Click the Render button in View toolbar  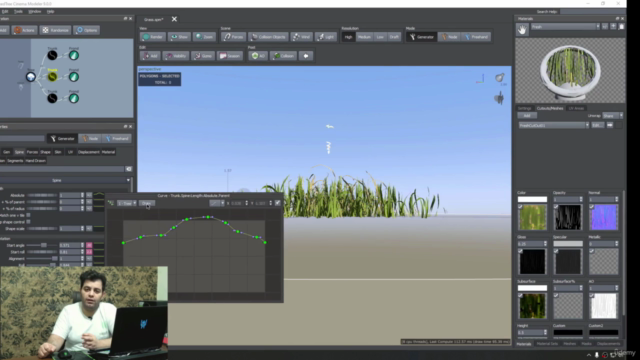(x=153, y=37)
